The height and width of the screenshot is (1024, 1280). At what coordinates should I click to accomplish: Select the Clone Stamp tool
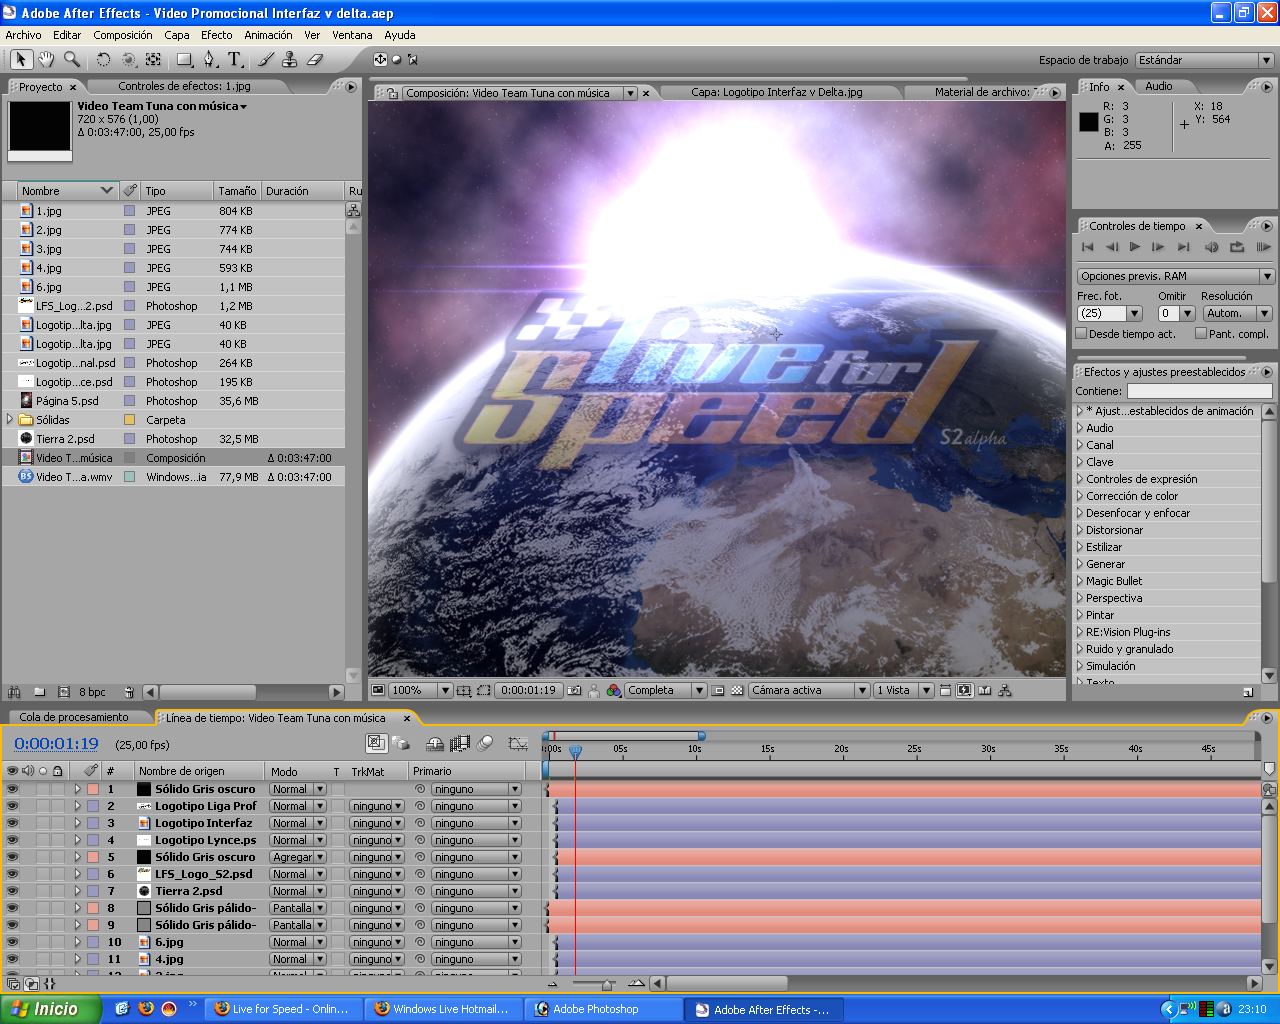(x=290, y=60)
